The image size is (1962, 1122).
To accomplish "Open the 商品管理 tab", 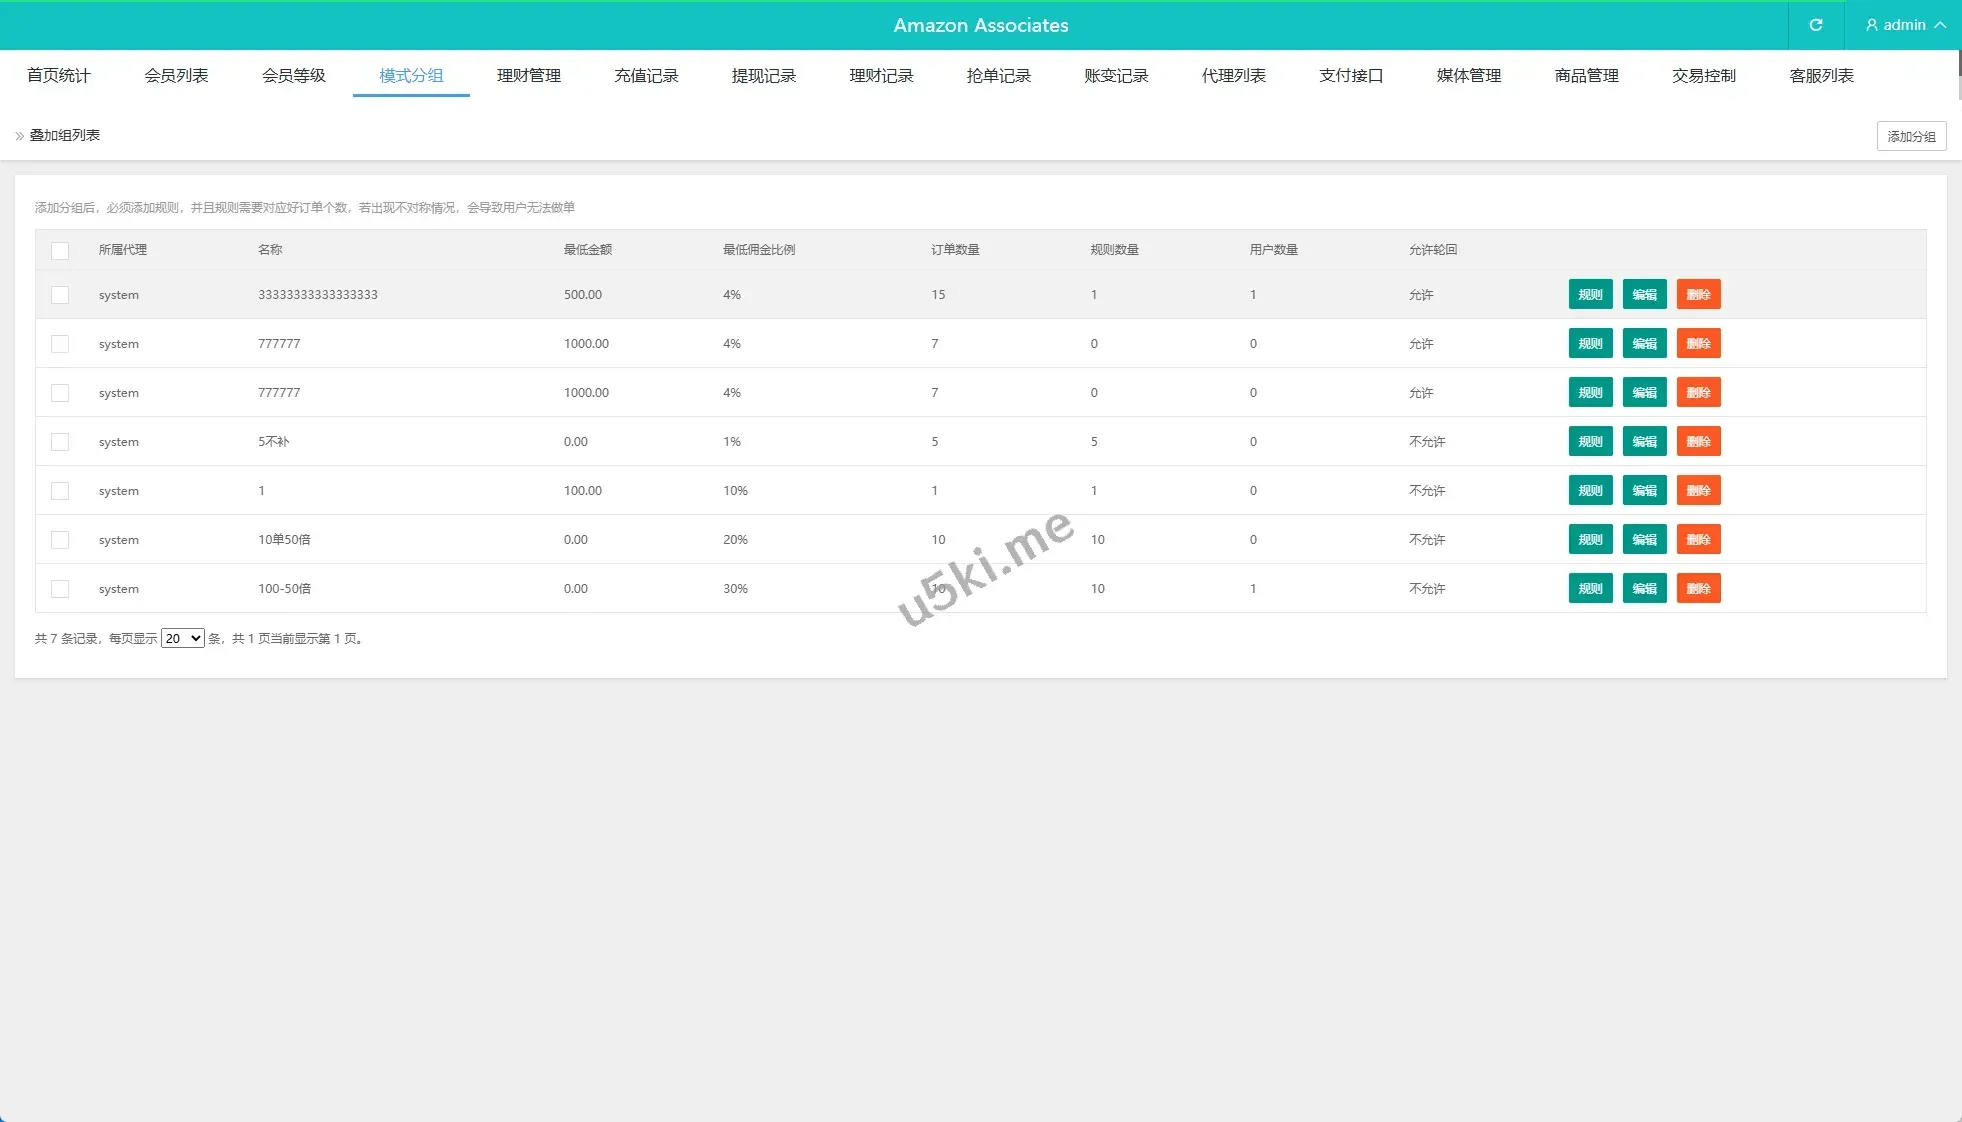I will click(1586, 76).
